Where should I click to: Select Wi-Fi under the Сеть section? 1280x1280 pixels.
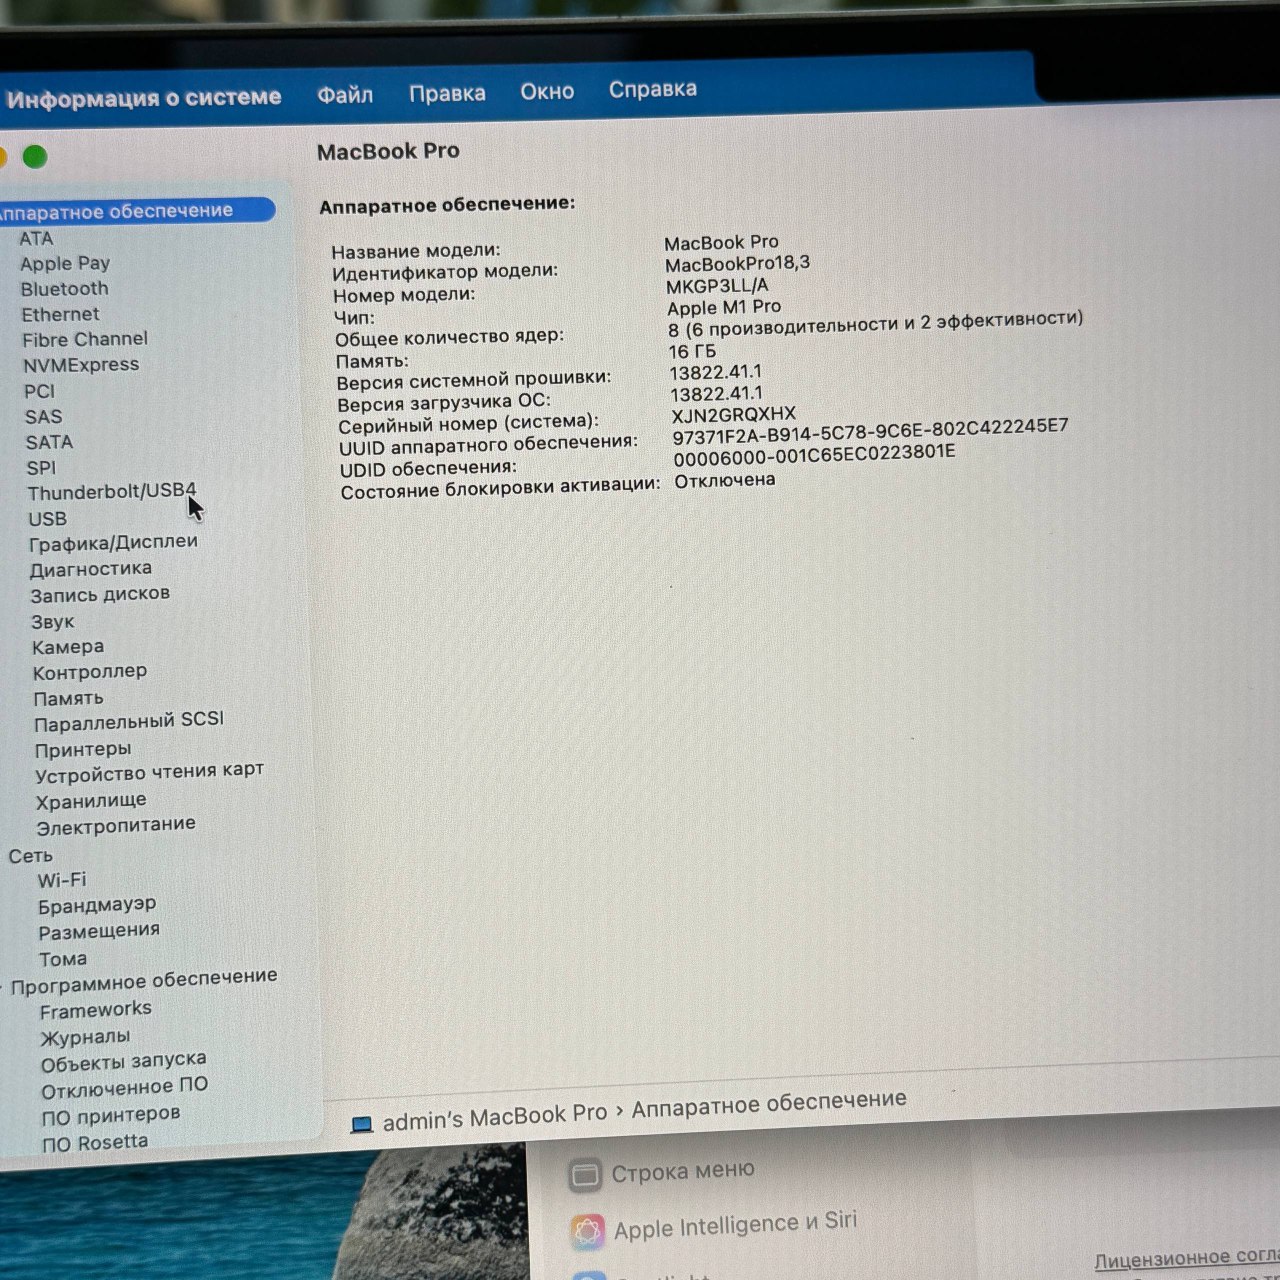click(x=61, y=881)
